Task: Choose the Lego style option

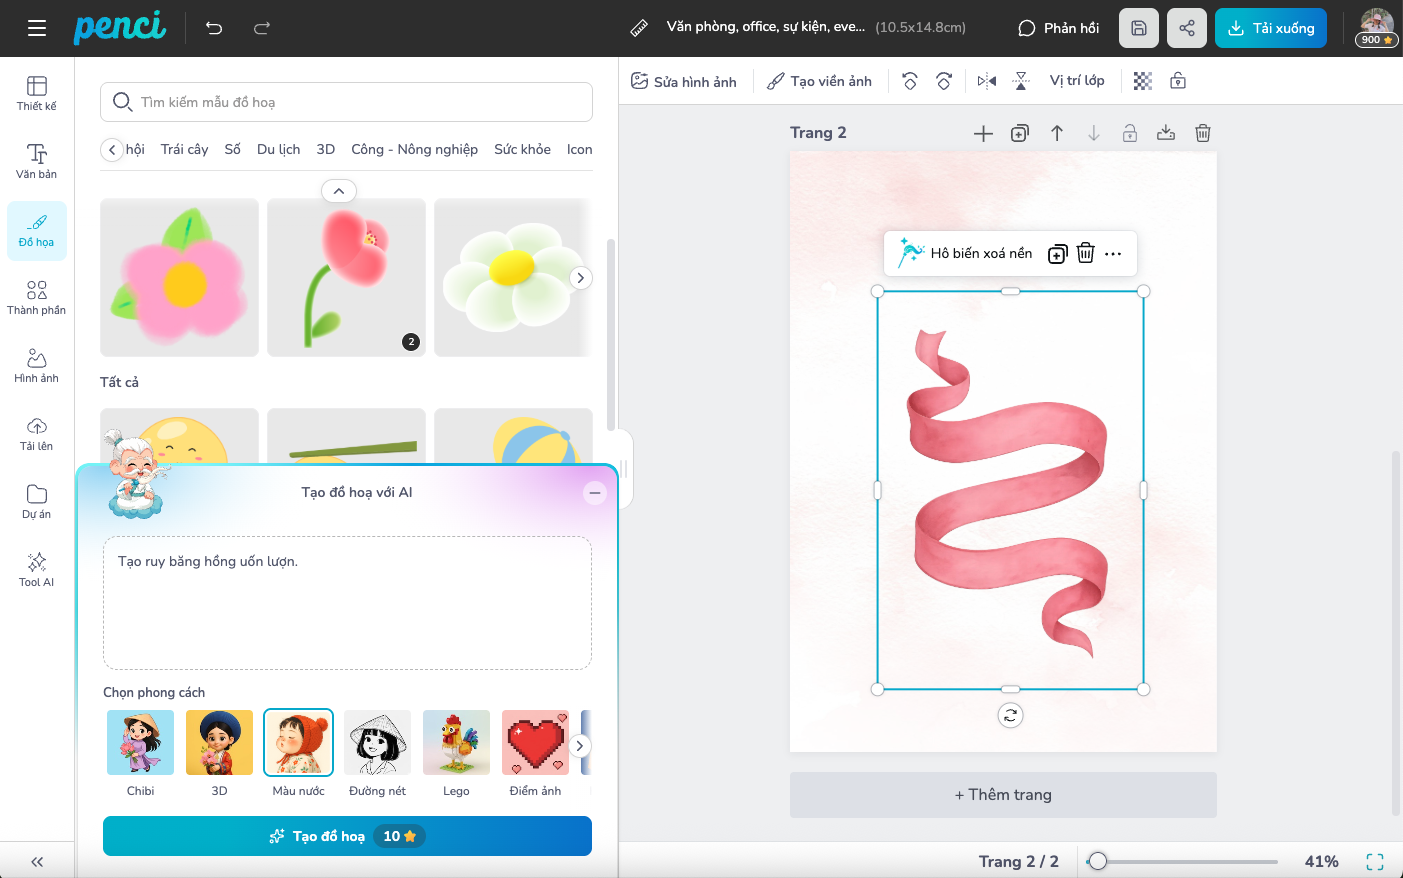Action: (x=456, y=743)
